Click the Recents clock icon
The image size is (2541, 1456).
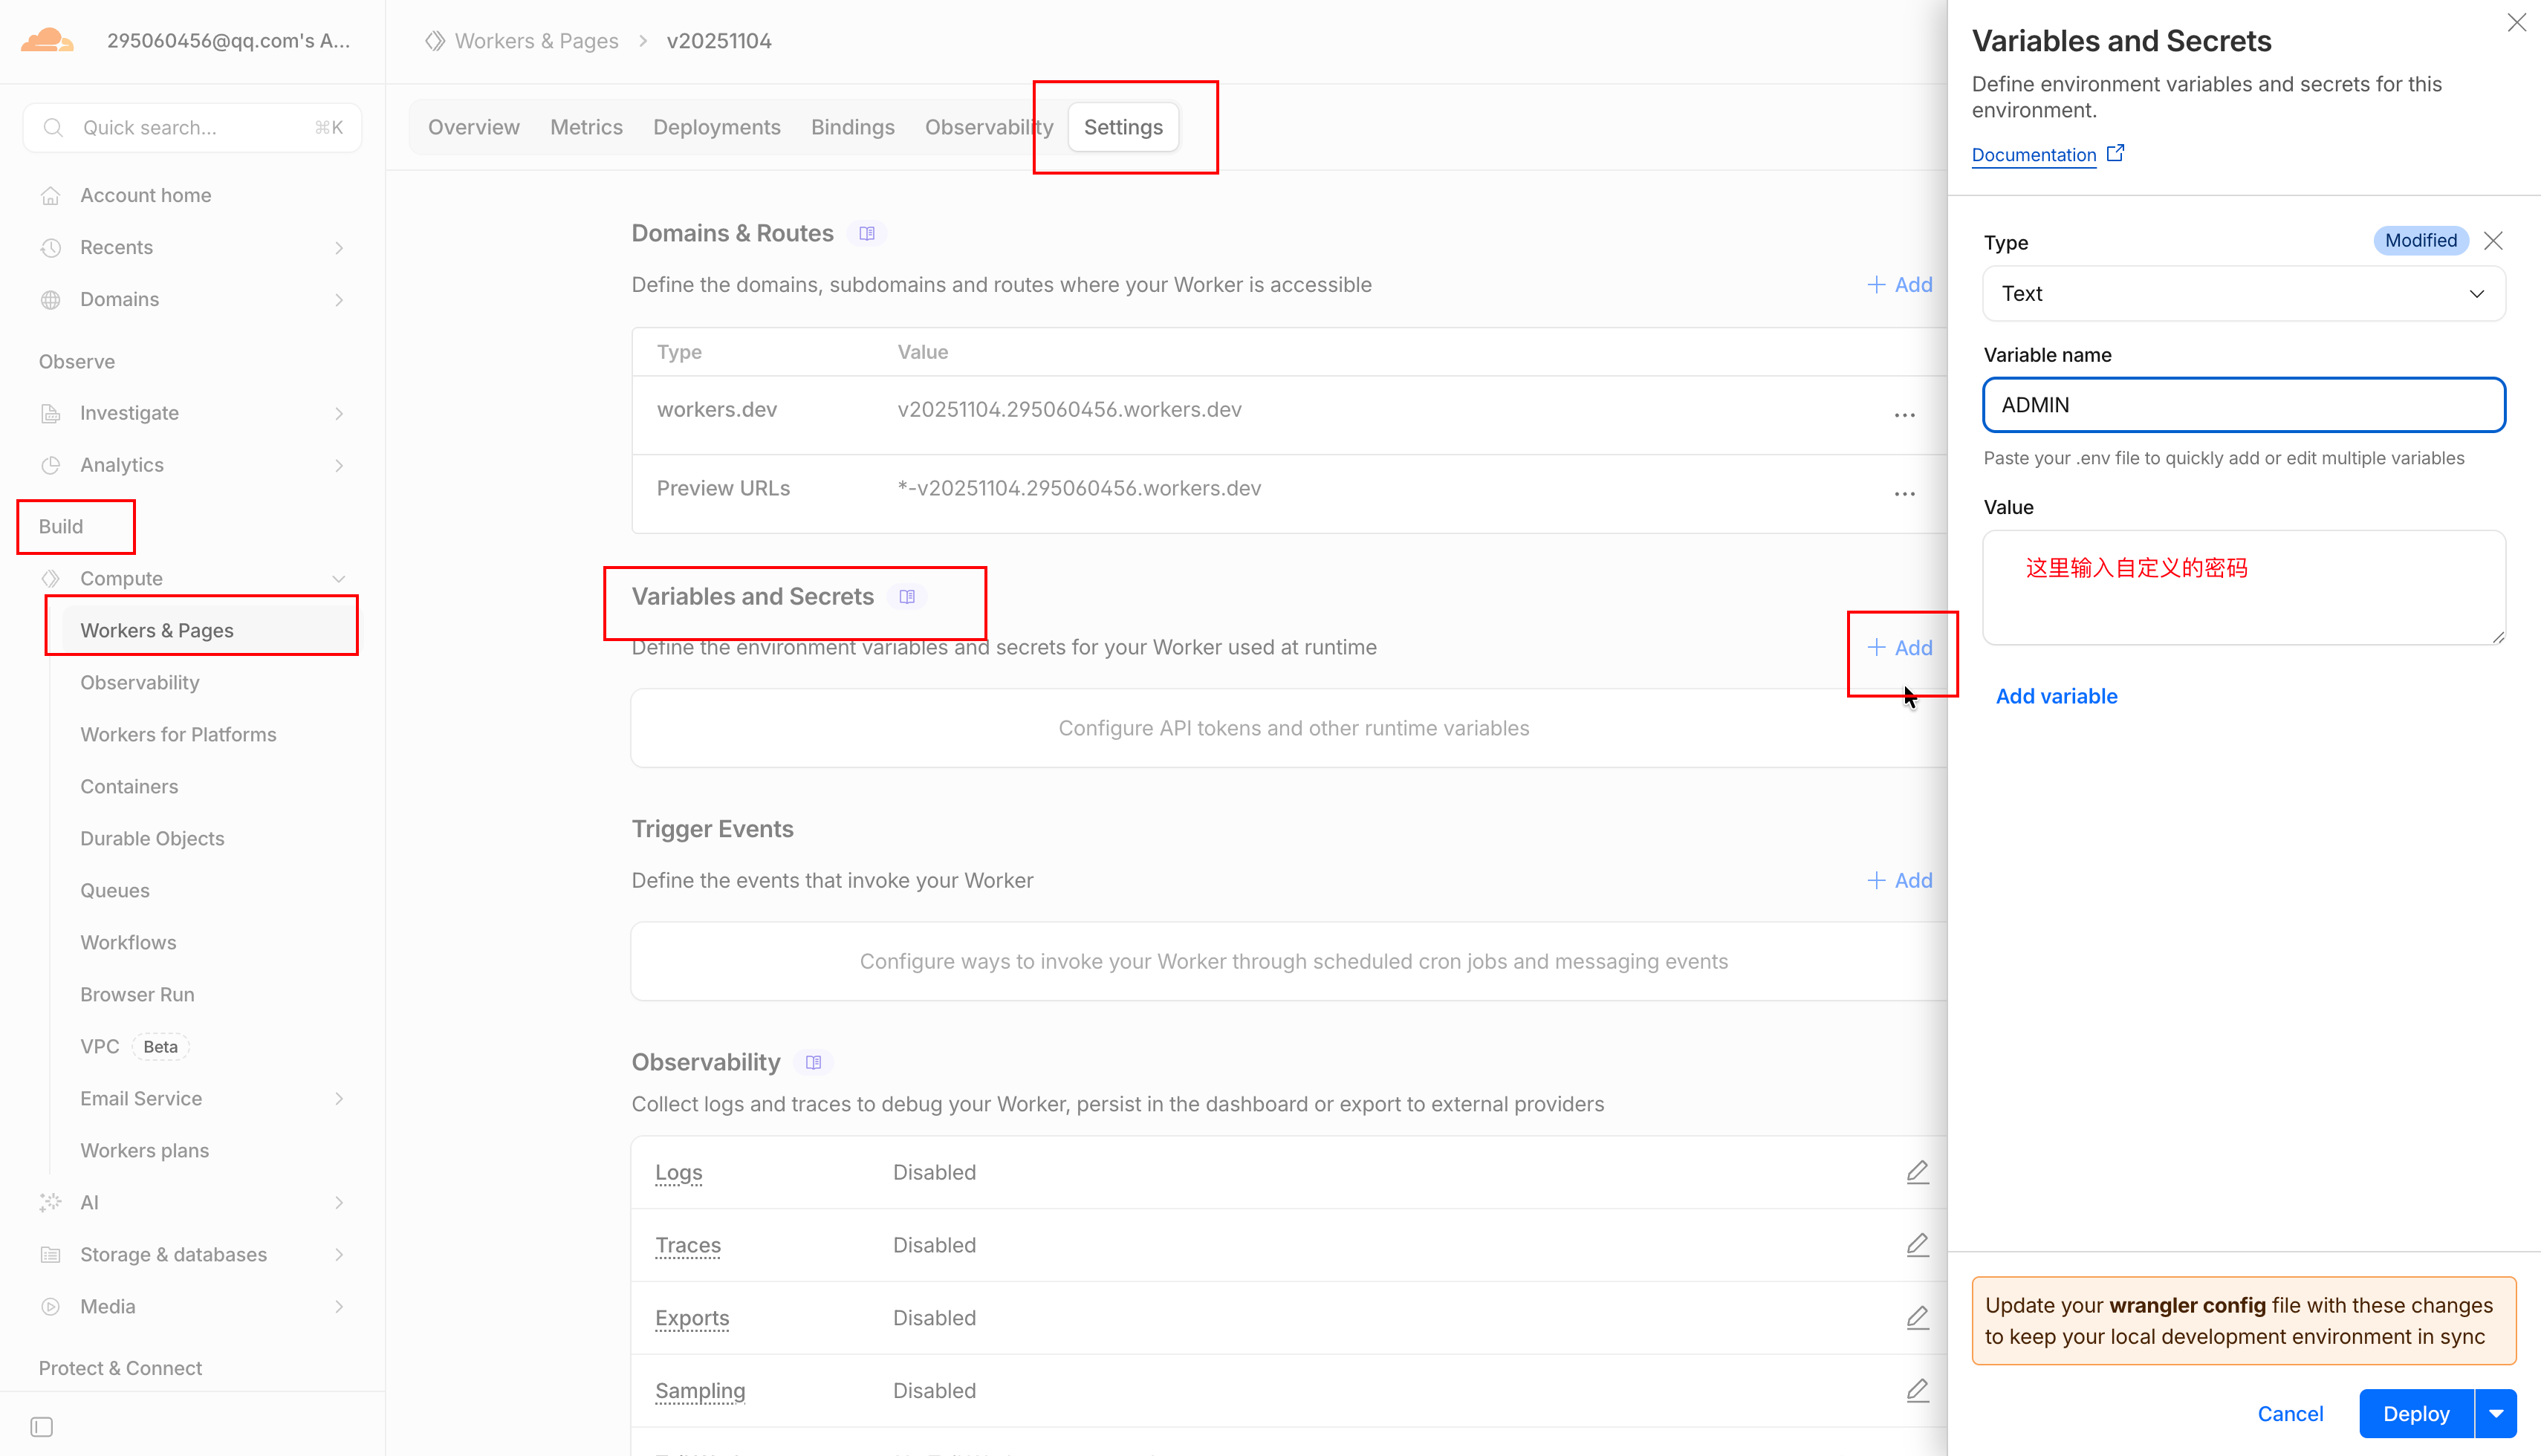coord(51,248)
